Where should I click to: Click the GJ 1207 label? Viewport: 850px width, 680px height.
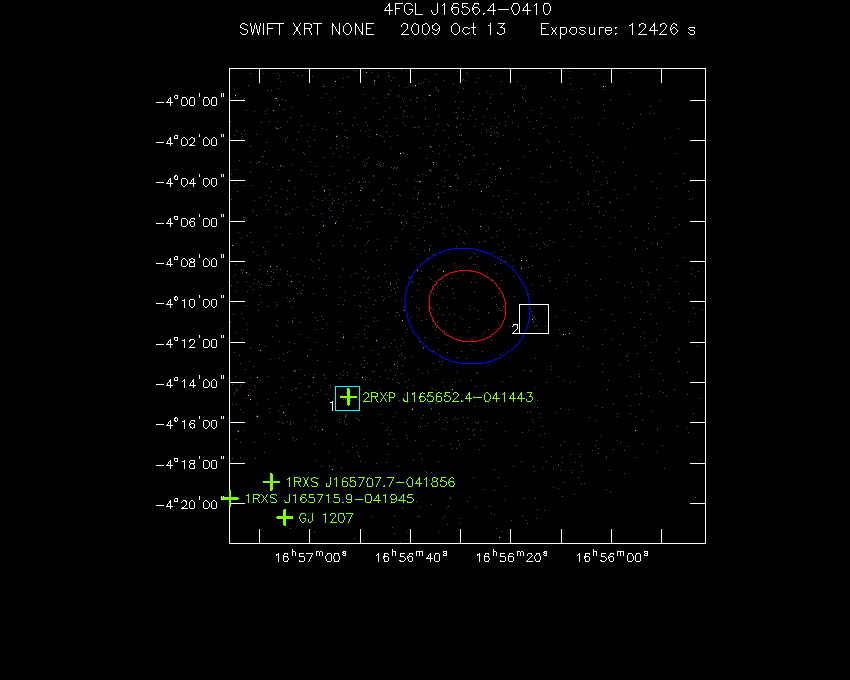326,518
